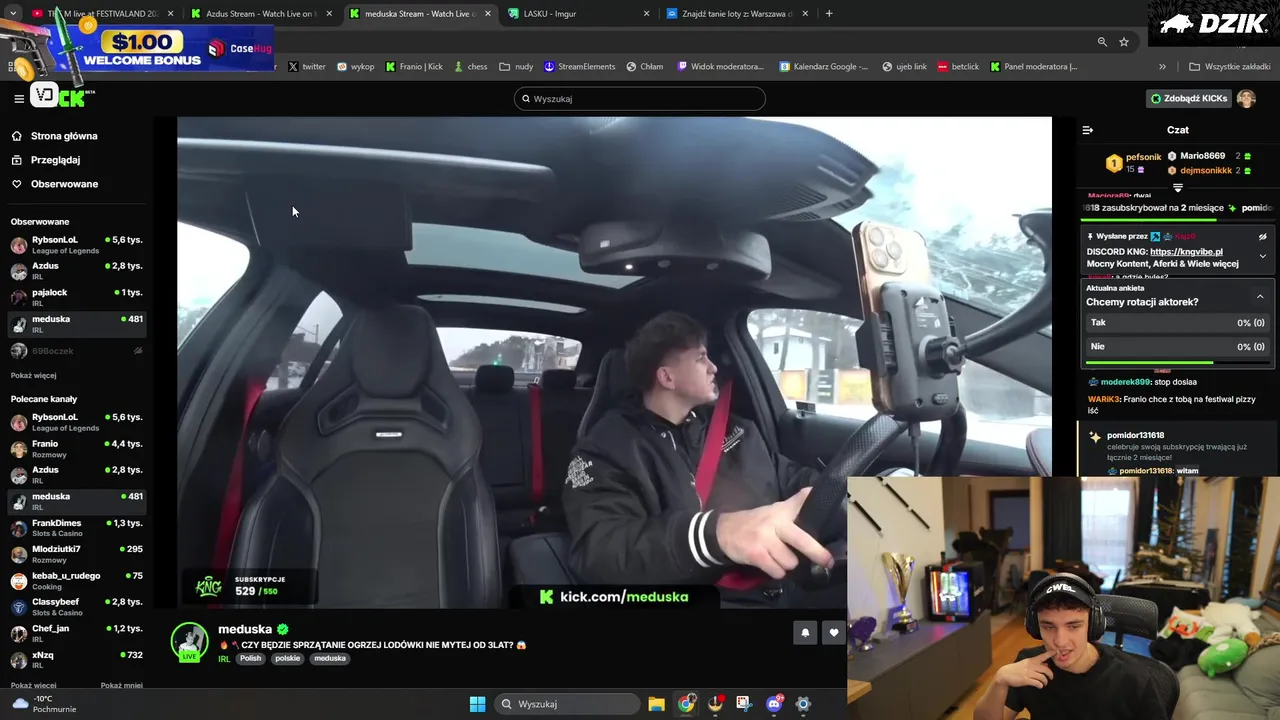Viewport: 1280px width, 720px height.
Task: Open pajalock channel in sidebar
Action: tap(75, 297)
